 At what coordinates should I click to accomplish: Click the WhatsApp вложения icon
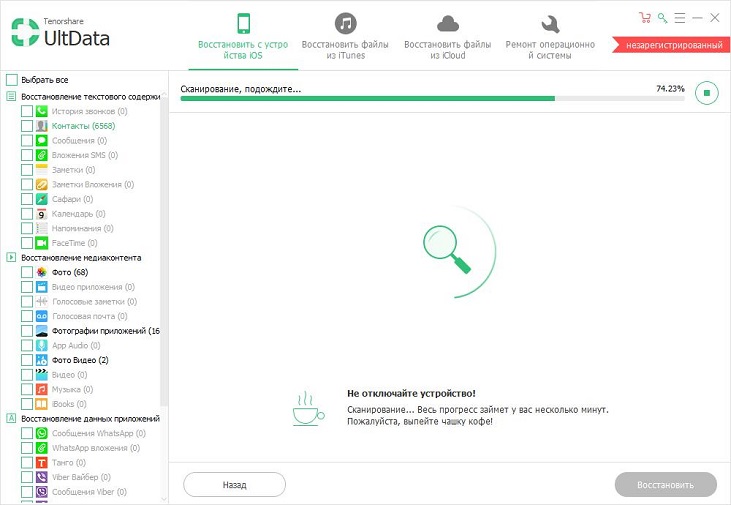[x=41, y=448]
